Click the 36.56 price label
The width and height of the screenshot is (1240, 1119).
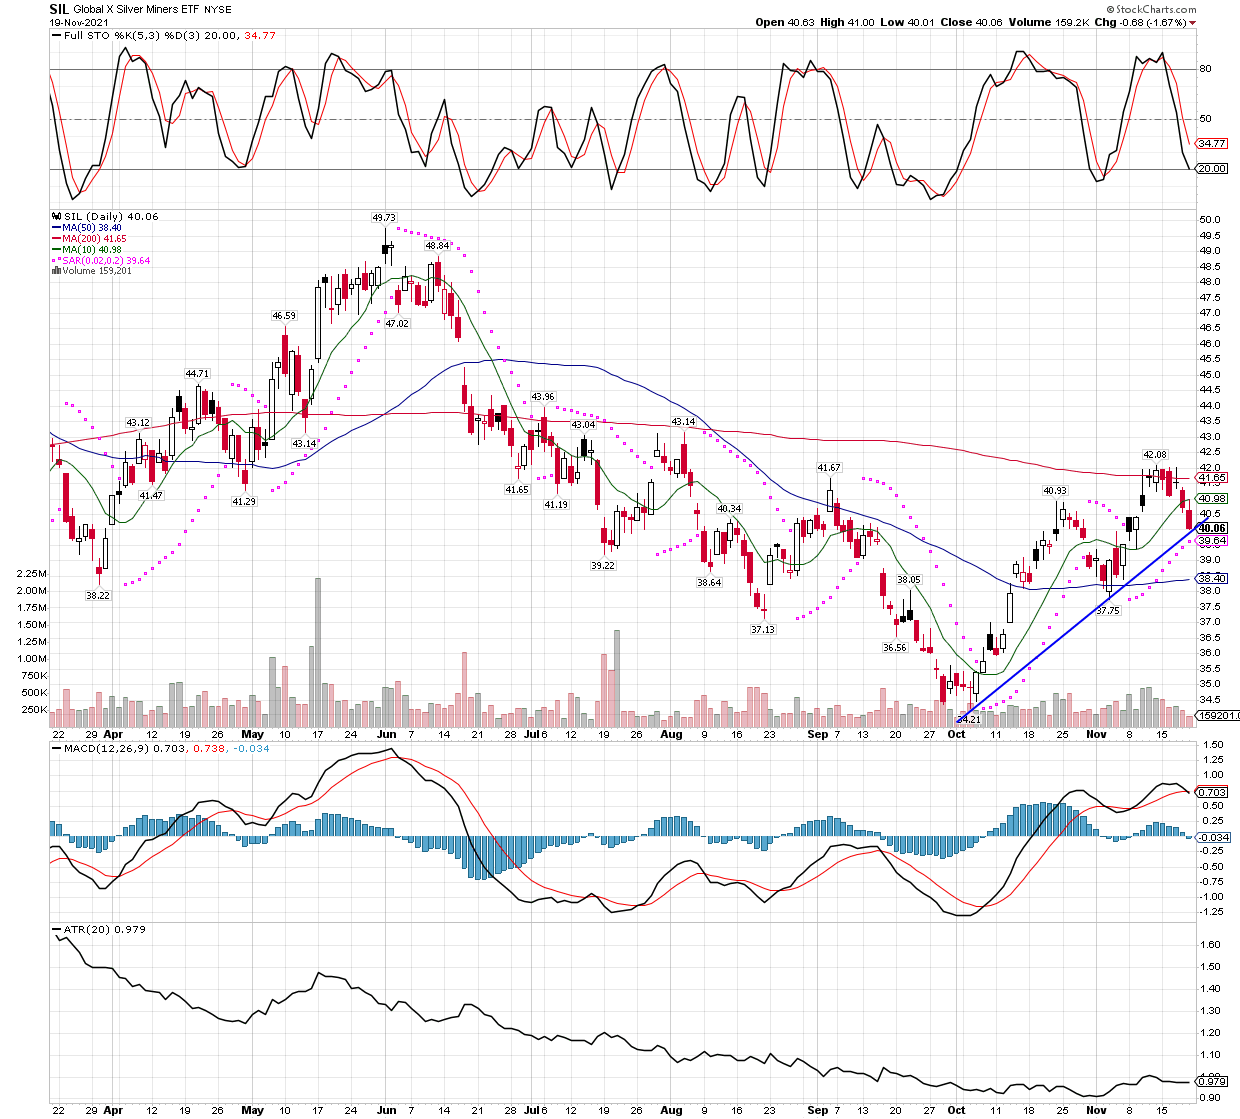pyautogui.click(x=895, y=648)
